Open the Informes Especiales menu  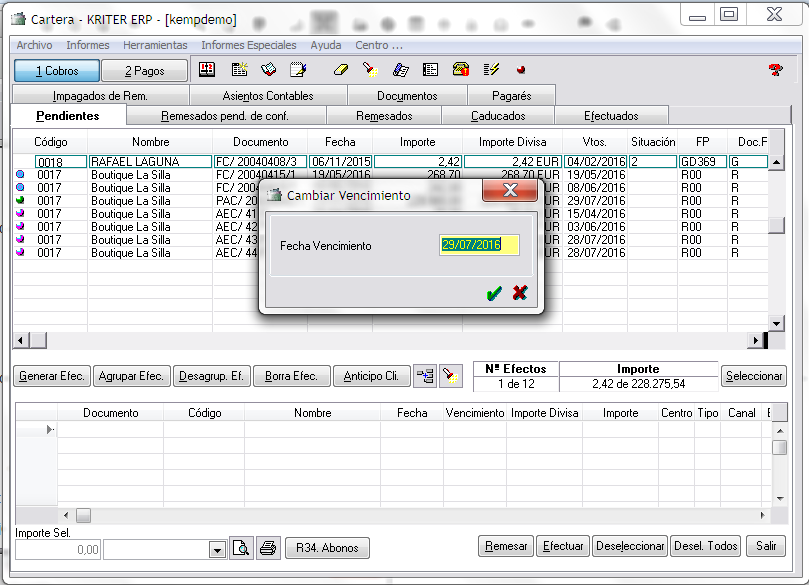[x=249, y=45]
